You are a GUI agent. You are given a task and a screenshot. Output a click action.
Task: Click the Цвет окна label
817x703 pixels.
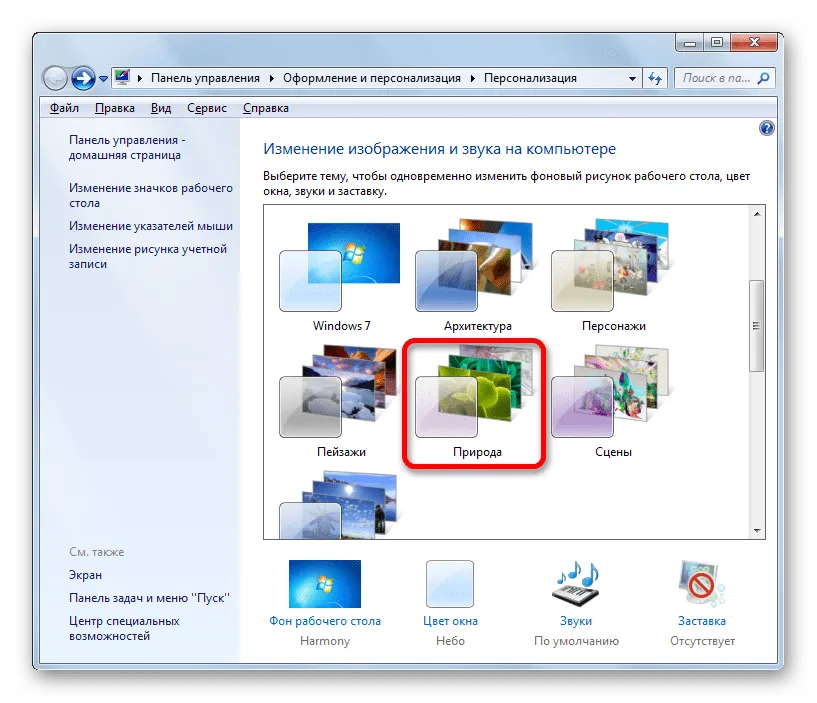pos(450,621)
